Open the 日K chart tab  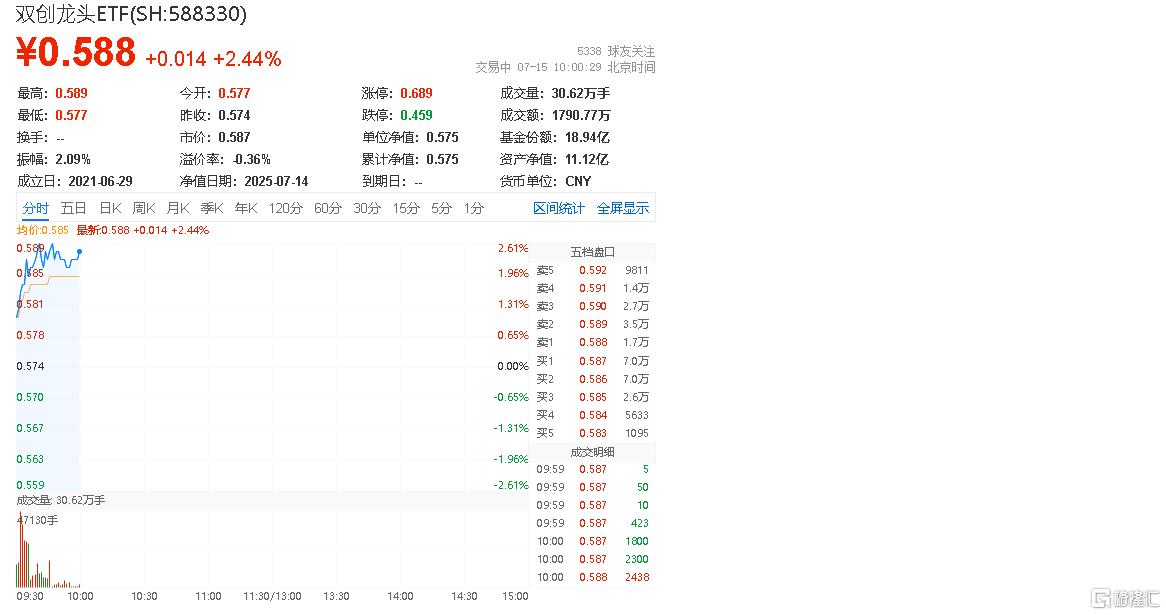tap(110, 208)
